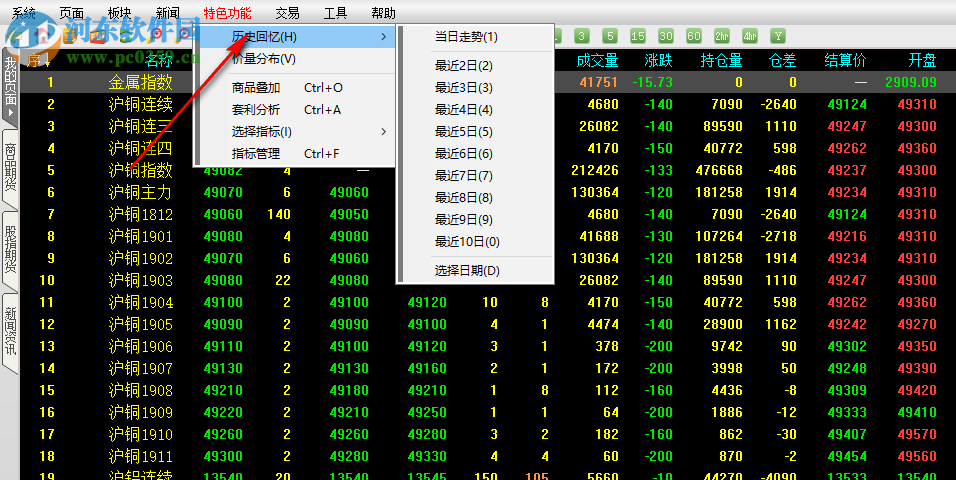Viewport: 956px width, 480px height.
Task: Open the 工具 menu
Action: point(335,13)
